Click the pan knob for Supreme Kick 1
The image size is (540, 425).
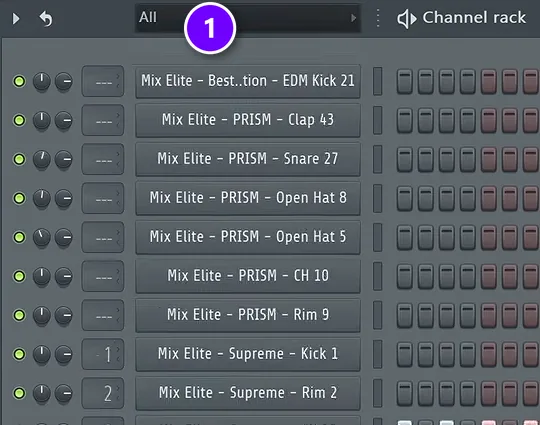(x=42, y=354)
